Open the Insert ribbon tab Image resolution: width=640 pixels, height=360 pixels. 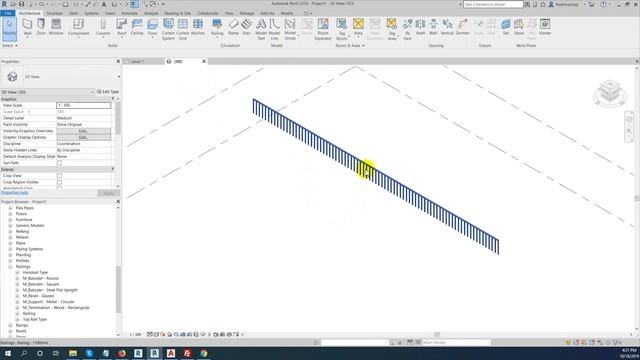coord(110,13)
